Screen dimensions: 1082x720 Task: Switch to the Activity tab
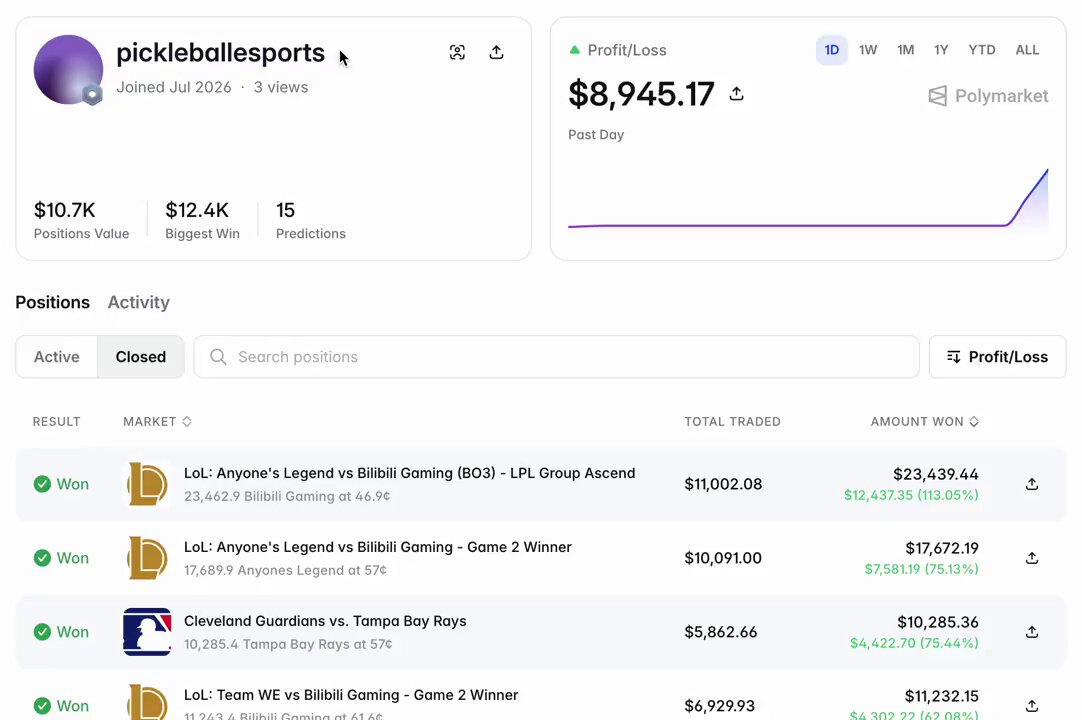click(x=139, y=302)
